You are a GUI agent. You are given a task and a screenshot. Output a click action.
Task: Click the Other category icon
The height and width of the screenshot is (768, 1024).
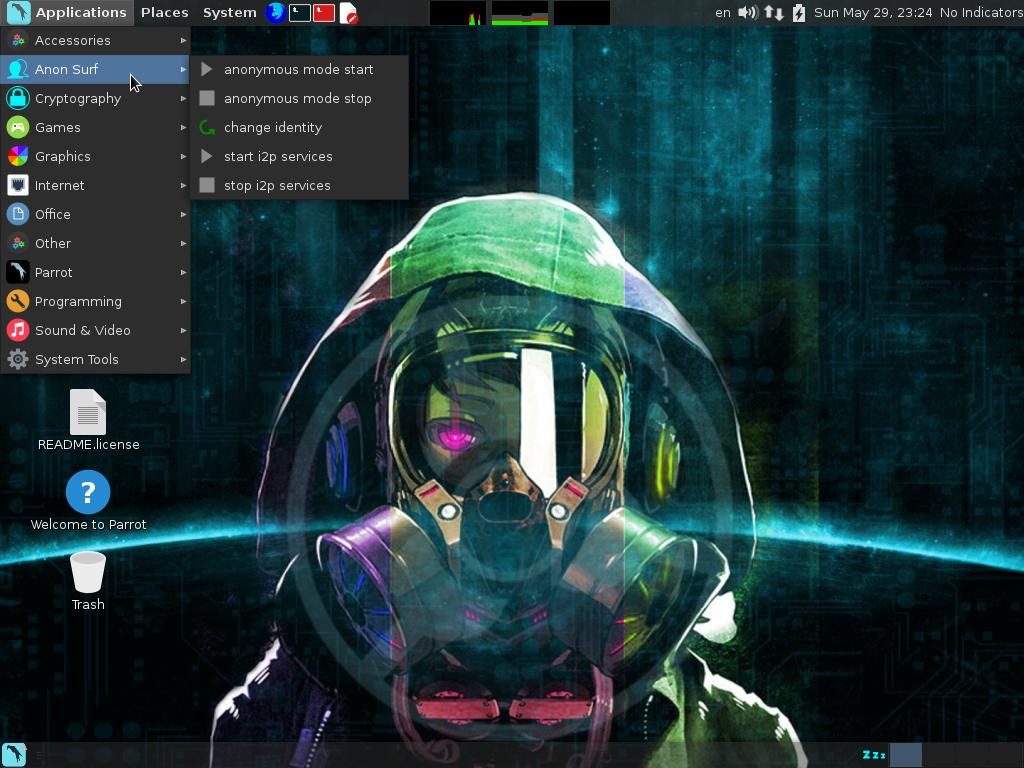tap(18, 244)
